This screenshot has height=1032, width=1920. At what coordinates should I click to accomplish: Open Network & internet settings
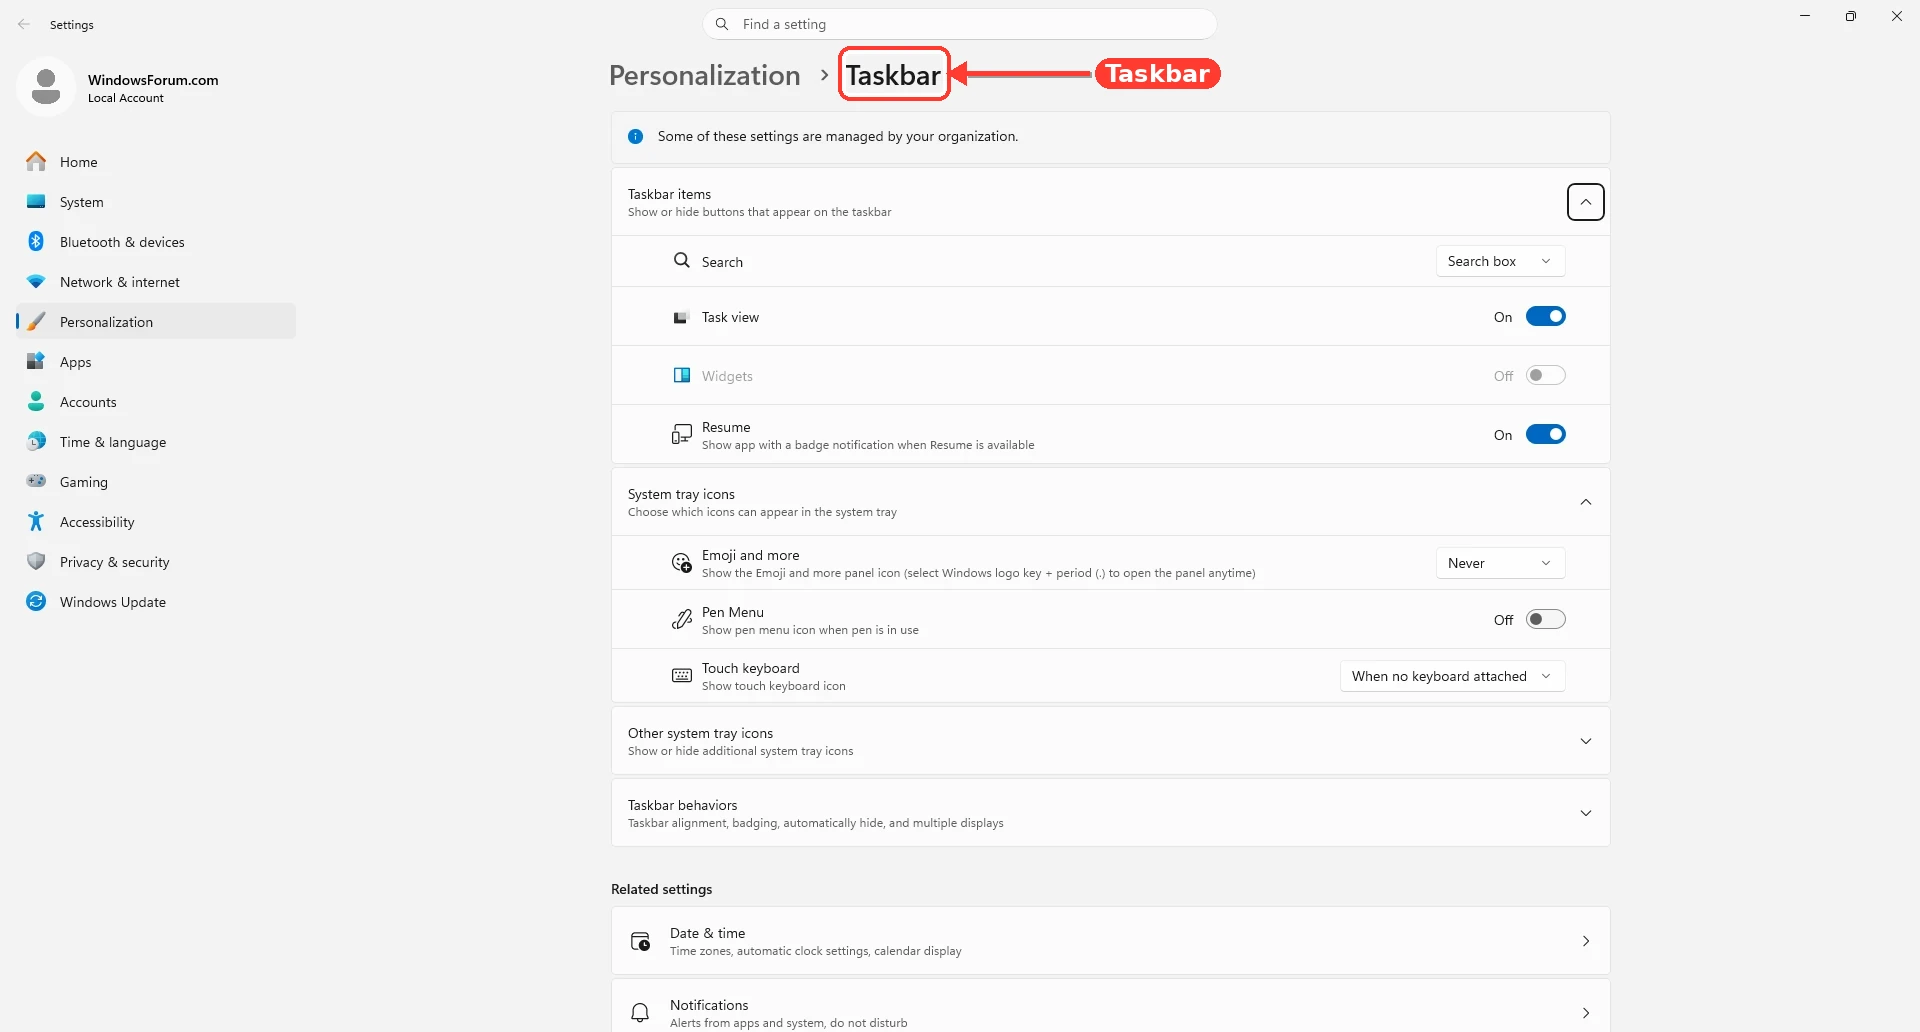[x=156, y=281]
